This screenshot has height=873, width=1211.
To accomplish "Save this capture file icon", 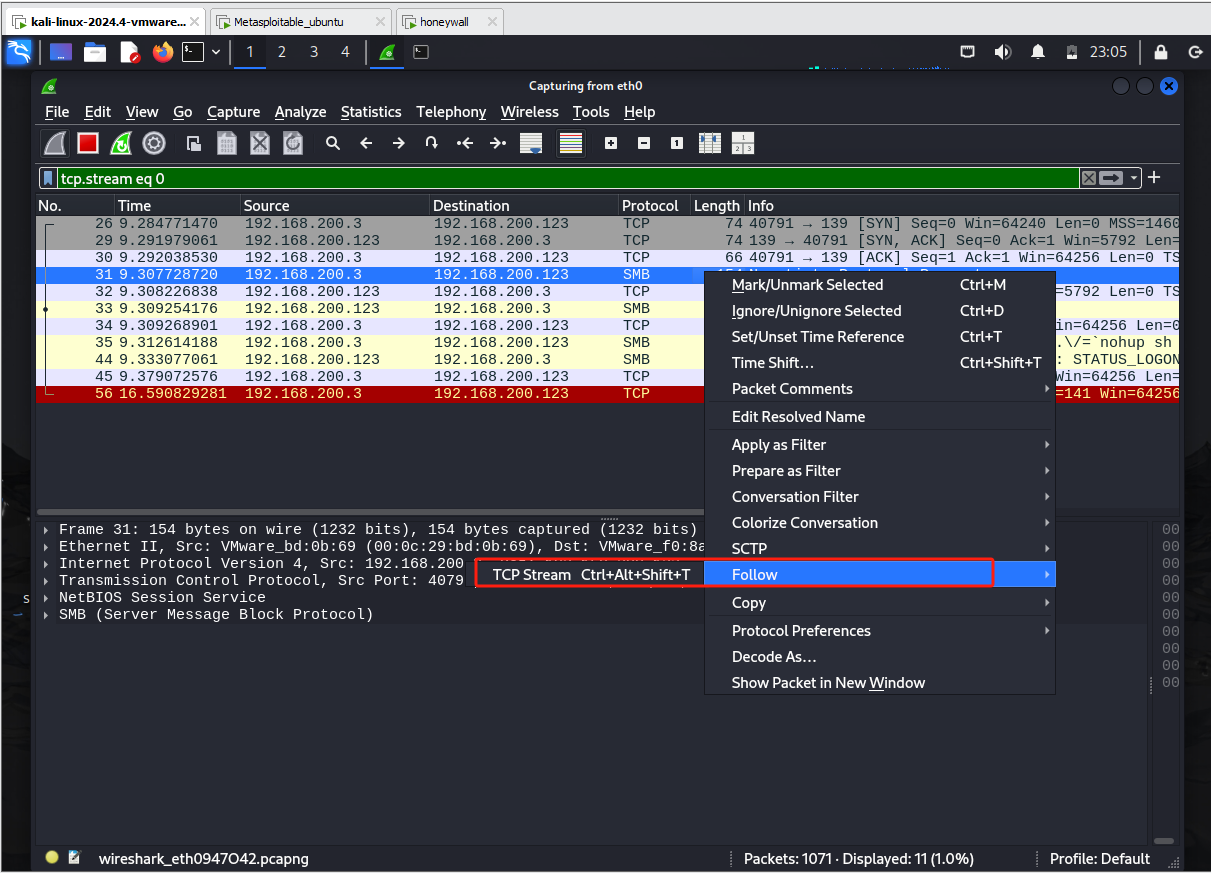I will 227,143.
